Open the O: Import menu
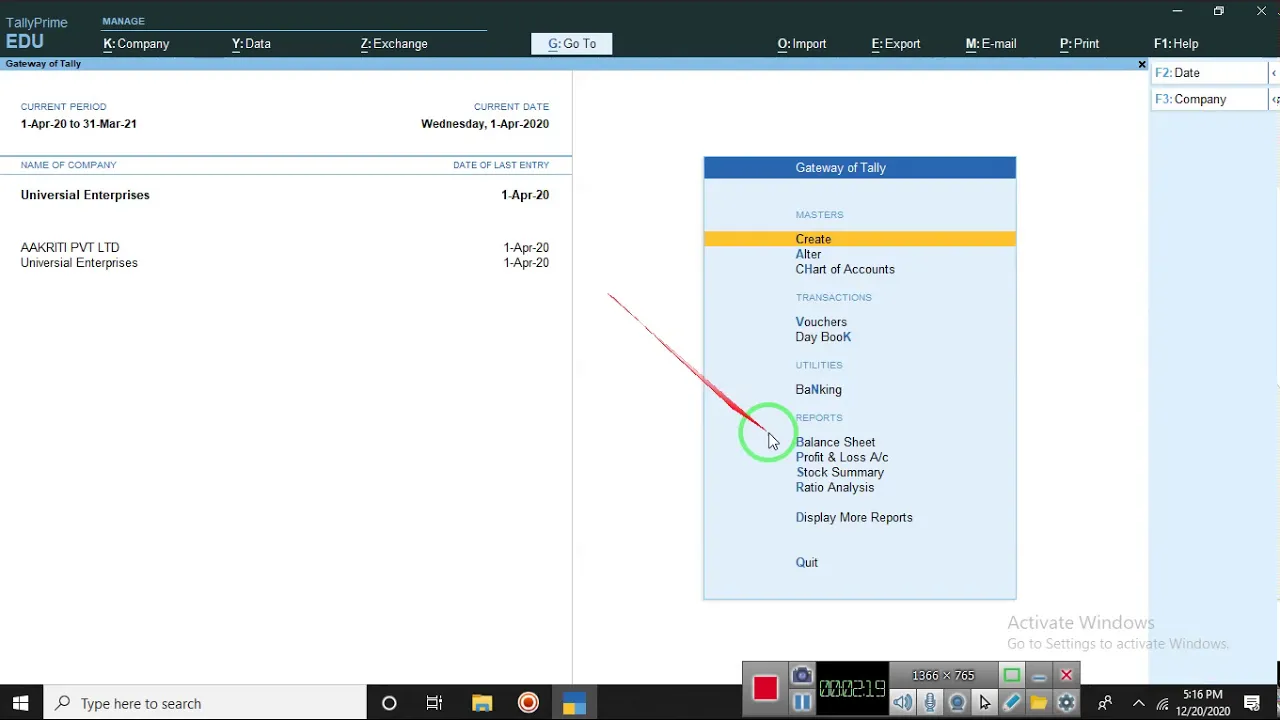The image size is (1280, 720). pos(802,43)
